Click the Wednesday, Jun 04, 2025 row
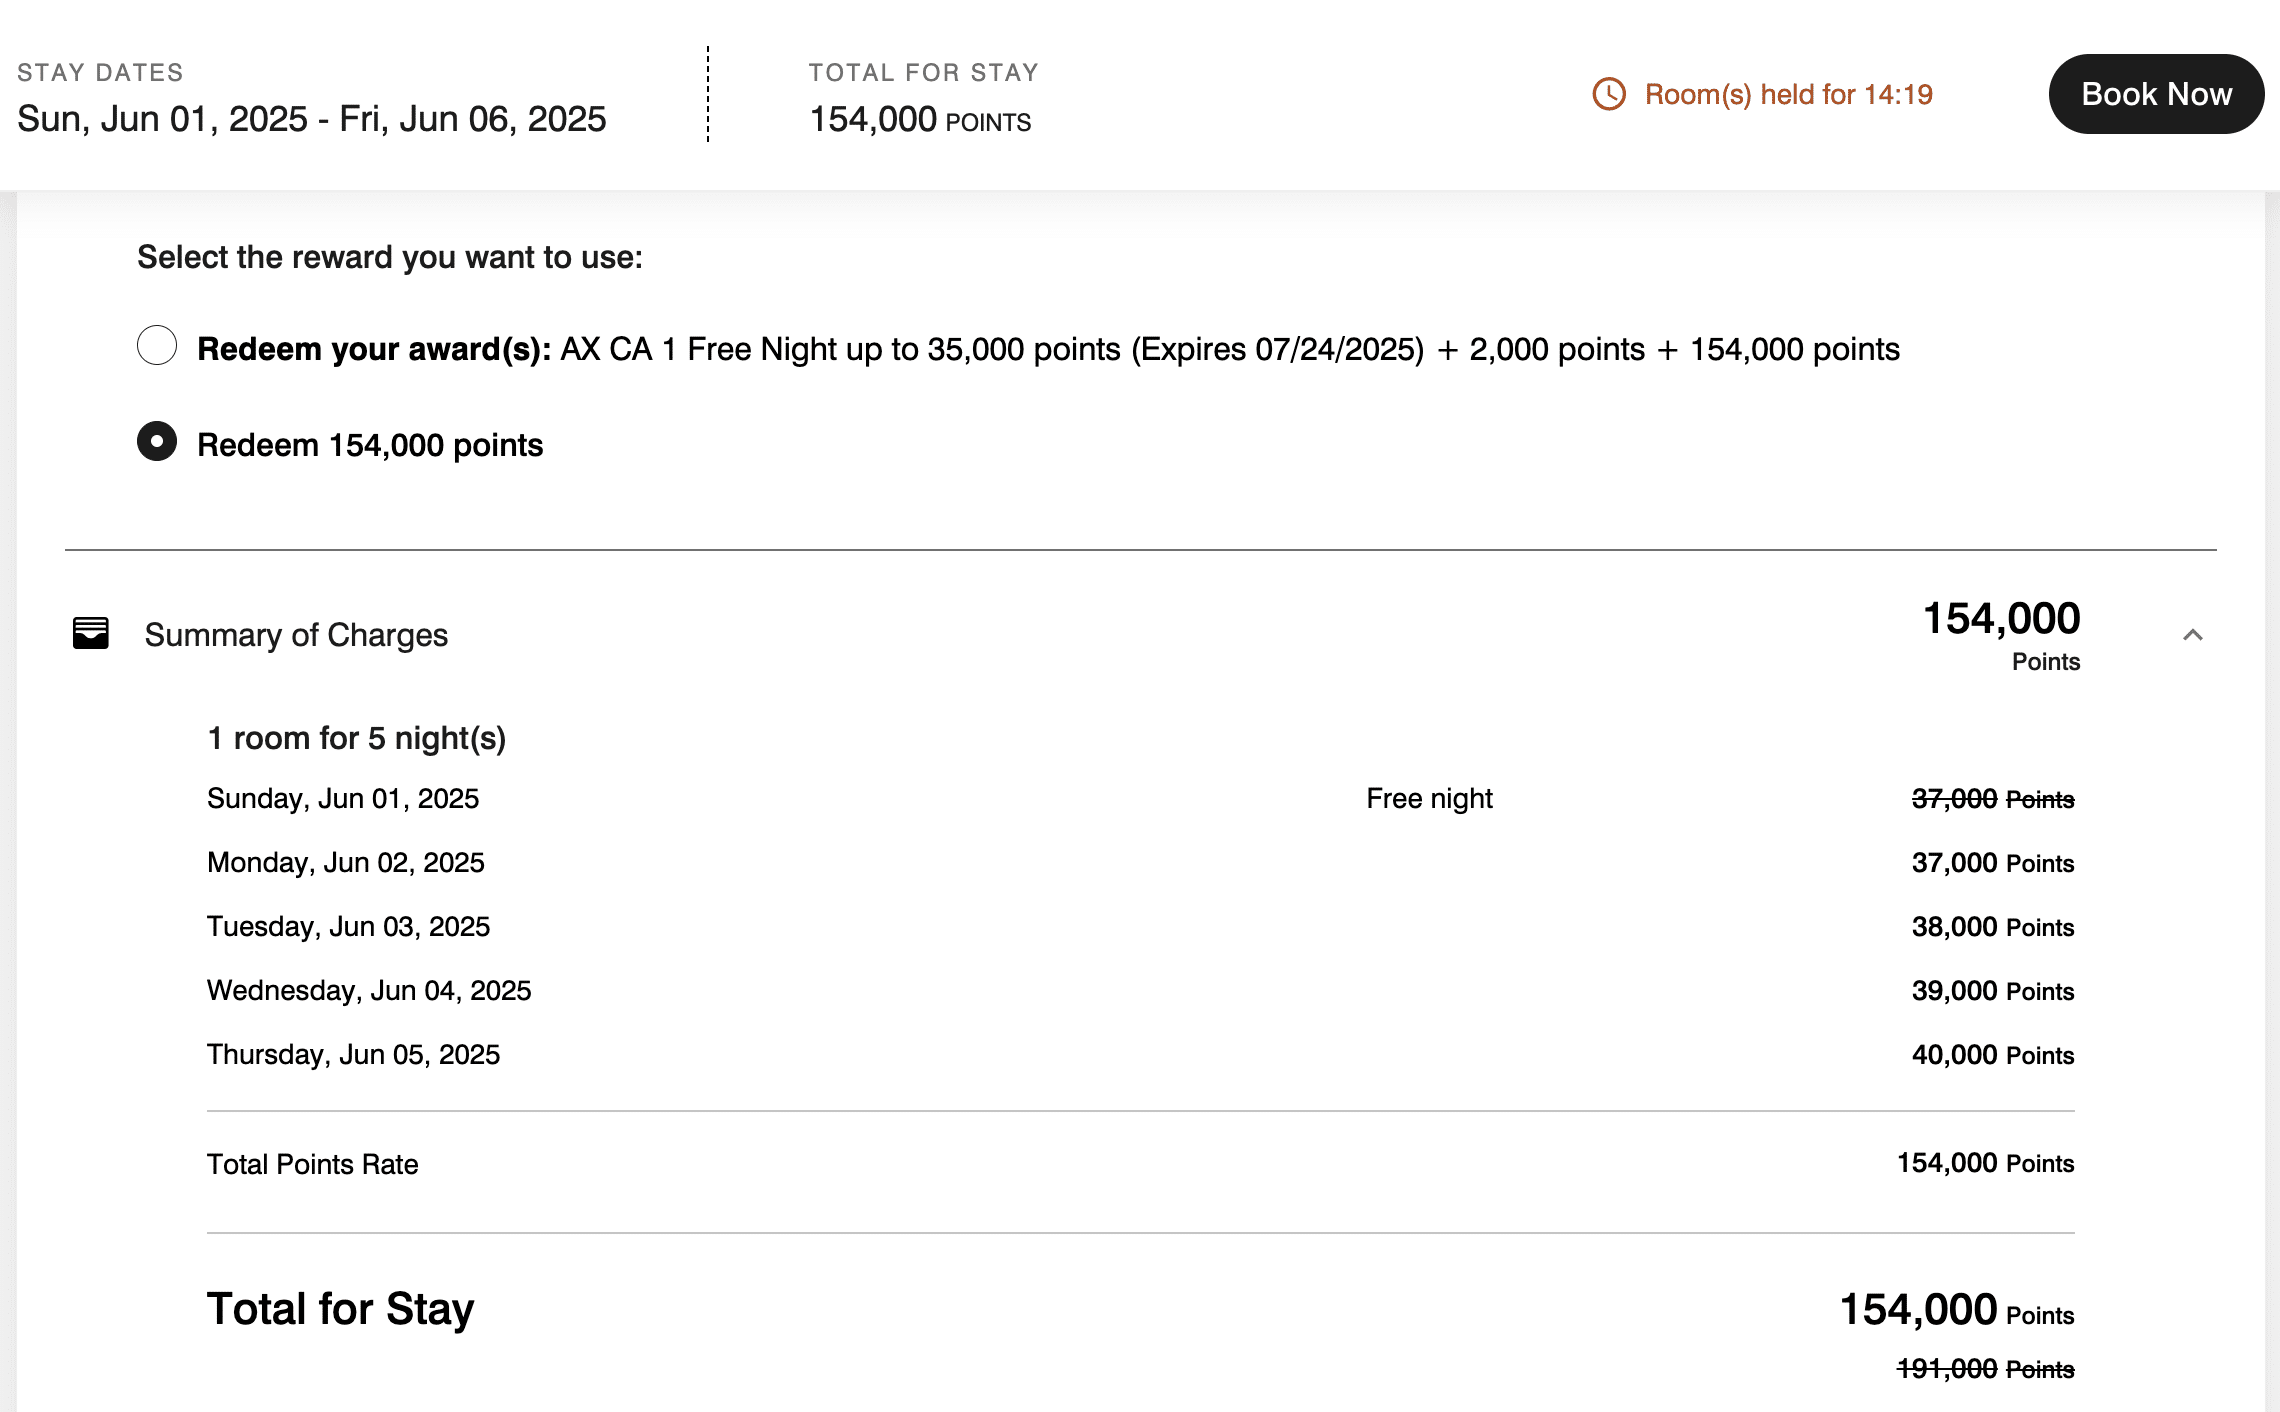The image size is (2280, 1412). 369,990
